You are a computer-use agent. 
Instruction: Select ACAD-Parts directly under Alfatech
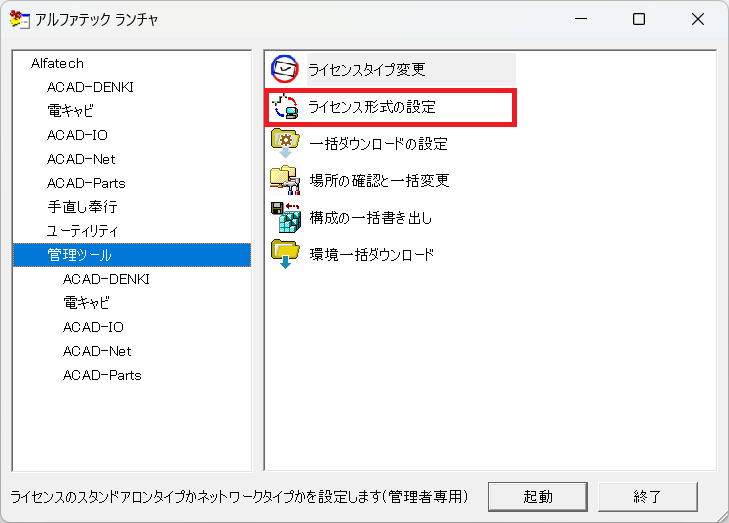click(x=86, y=183)
